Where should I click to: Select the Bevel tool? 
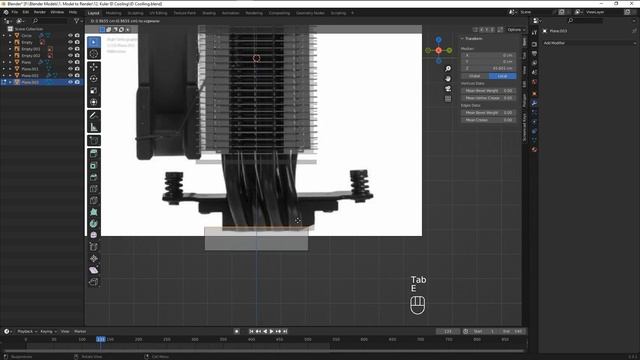94,177
